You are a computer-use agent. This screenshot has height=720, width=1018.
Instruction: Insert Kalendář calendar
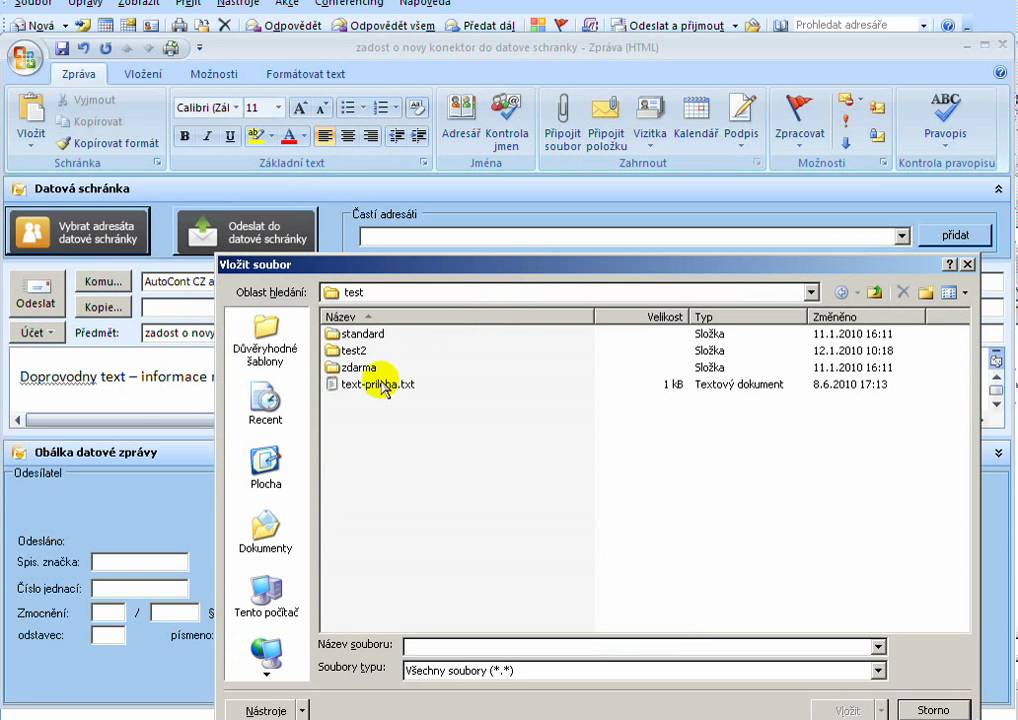click(x=696, y=117)
